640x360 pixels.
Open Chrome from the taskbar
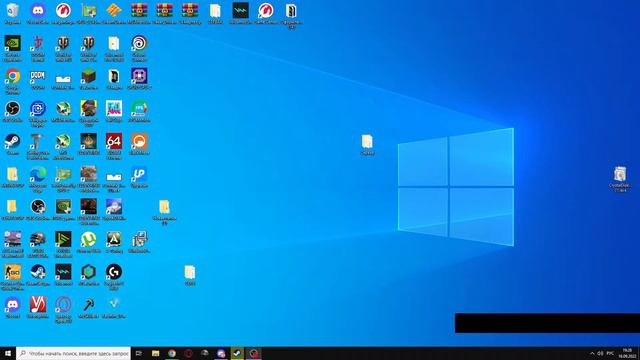click(172, 353)
